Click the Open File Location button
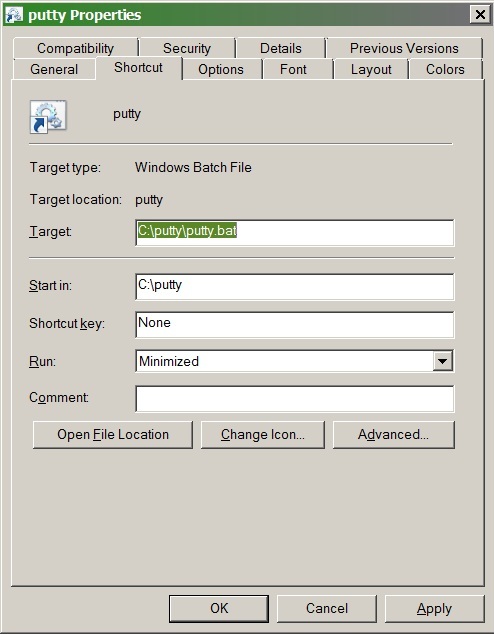Image resolution: width=494 pixels, height=634 pixels. (113, 435)
